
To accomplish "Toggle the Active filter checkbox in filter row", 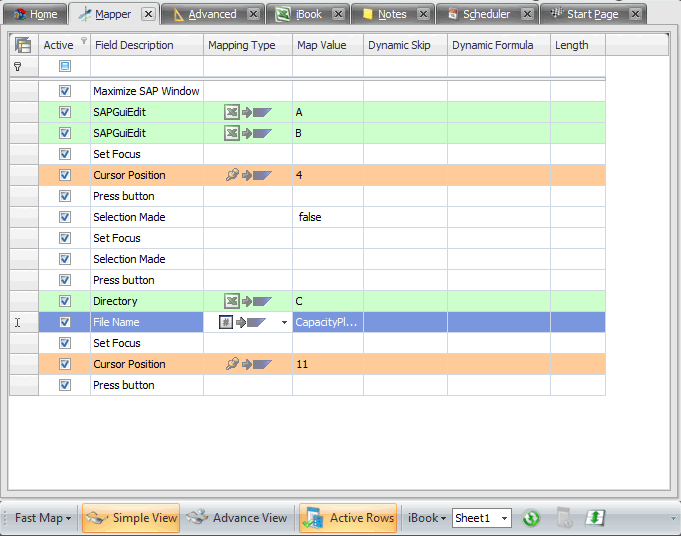I will [65, 66].
